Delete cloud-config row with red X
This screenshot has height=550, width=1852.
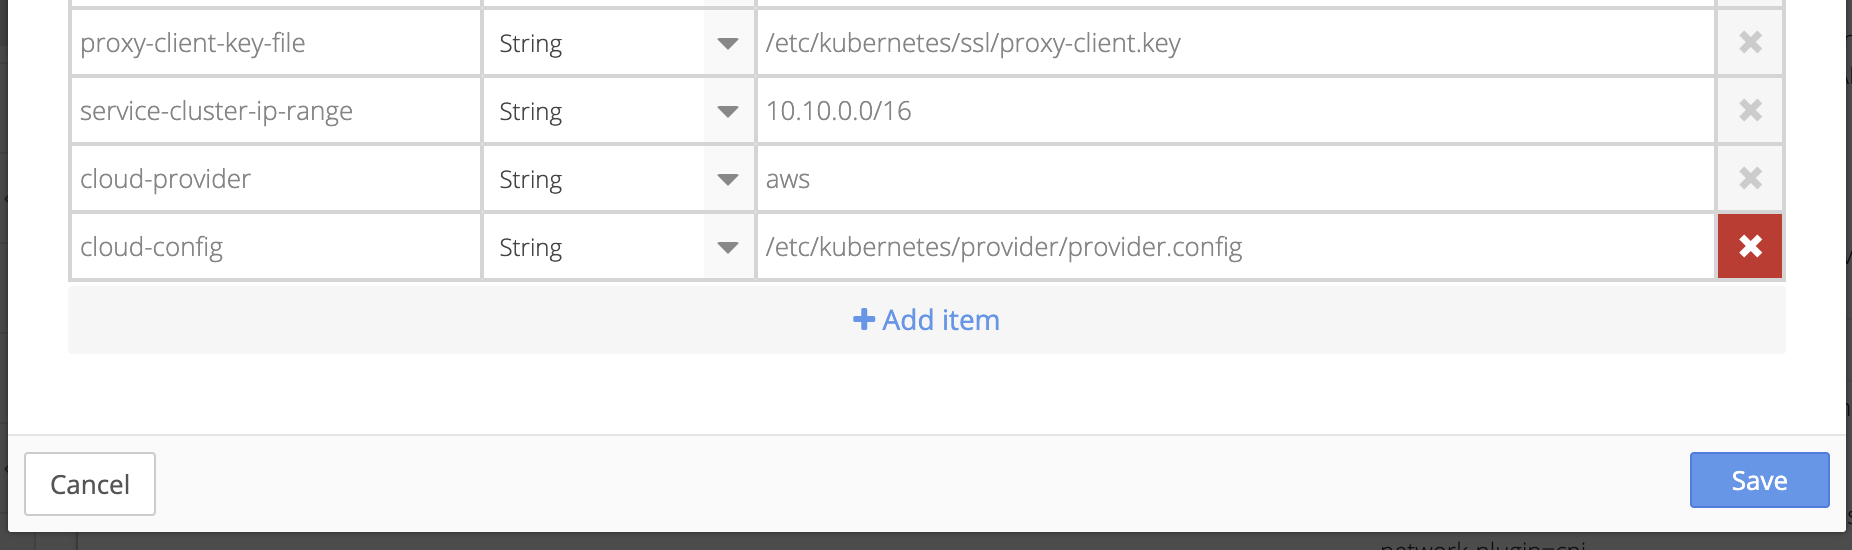click(x=1750, y=246)
